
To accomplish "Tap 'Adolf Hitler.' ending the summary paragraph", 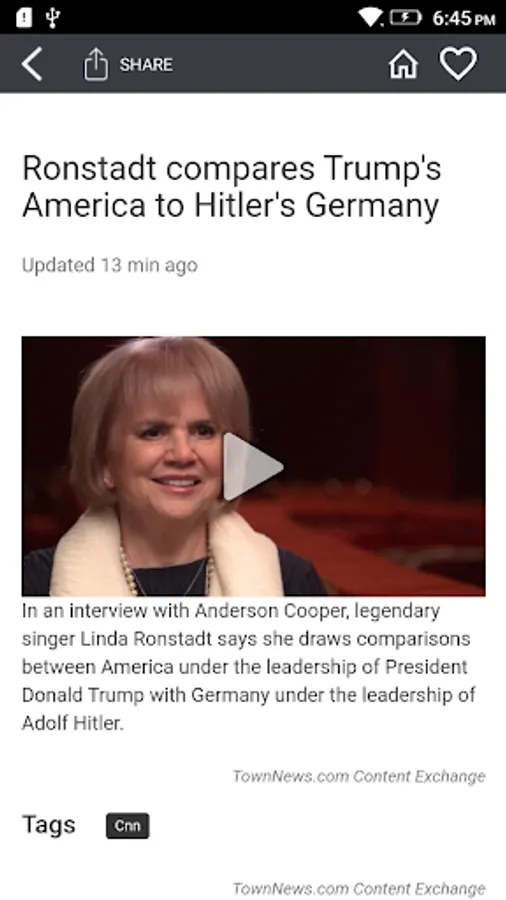I will pos(72,723).
